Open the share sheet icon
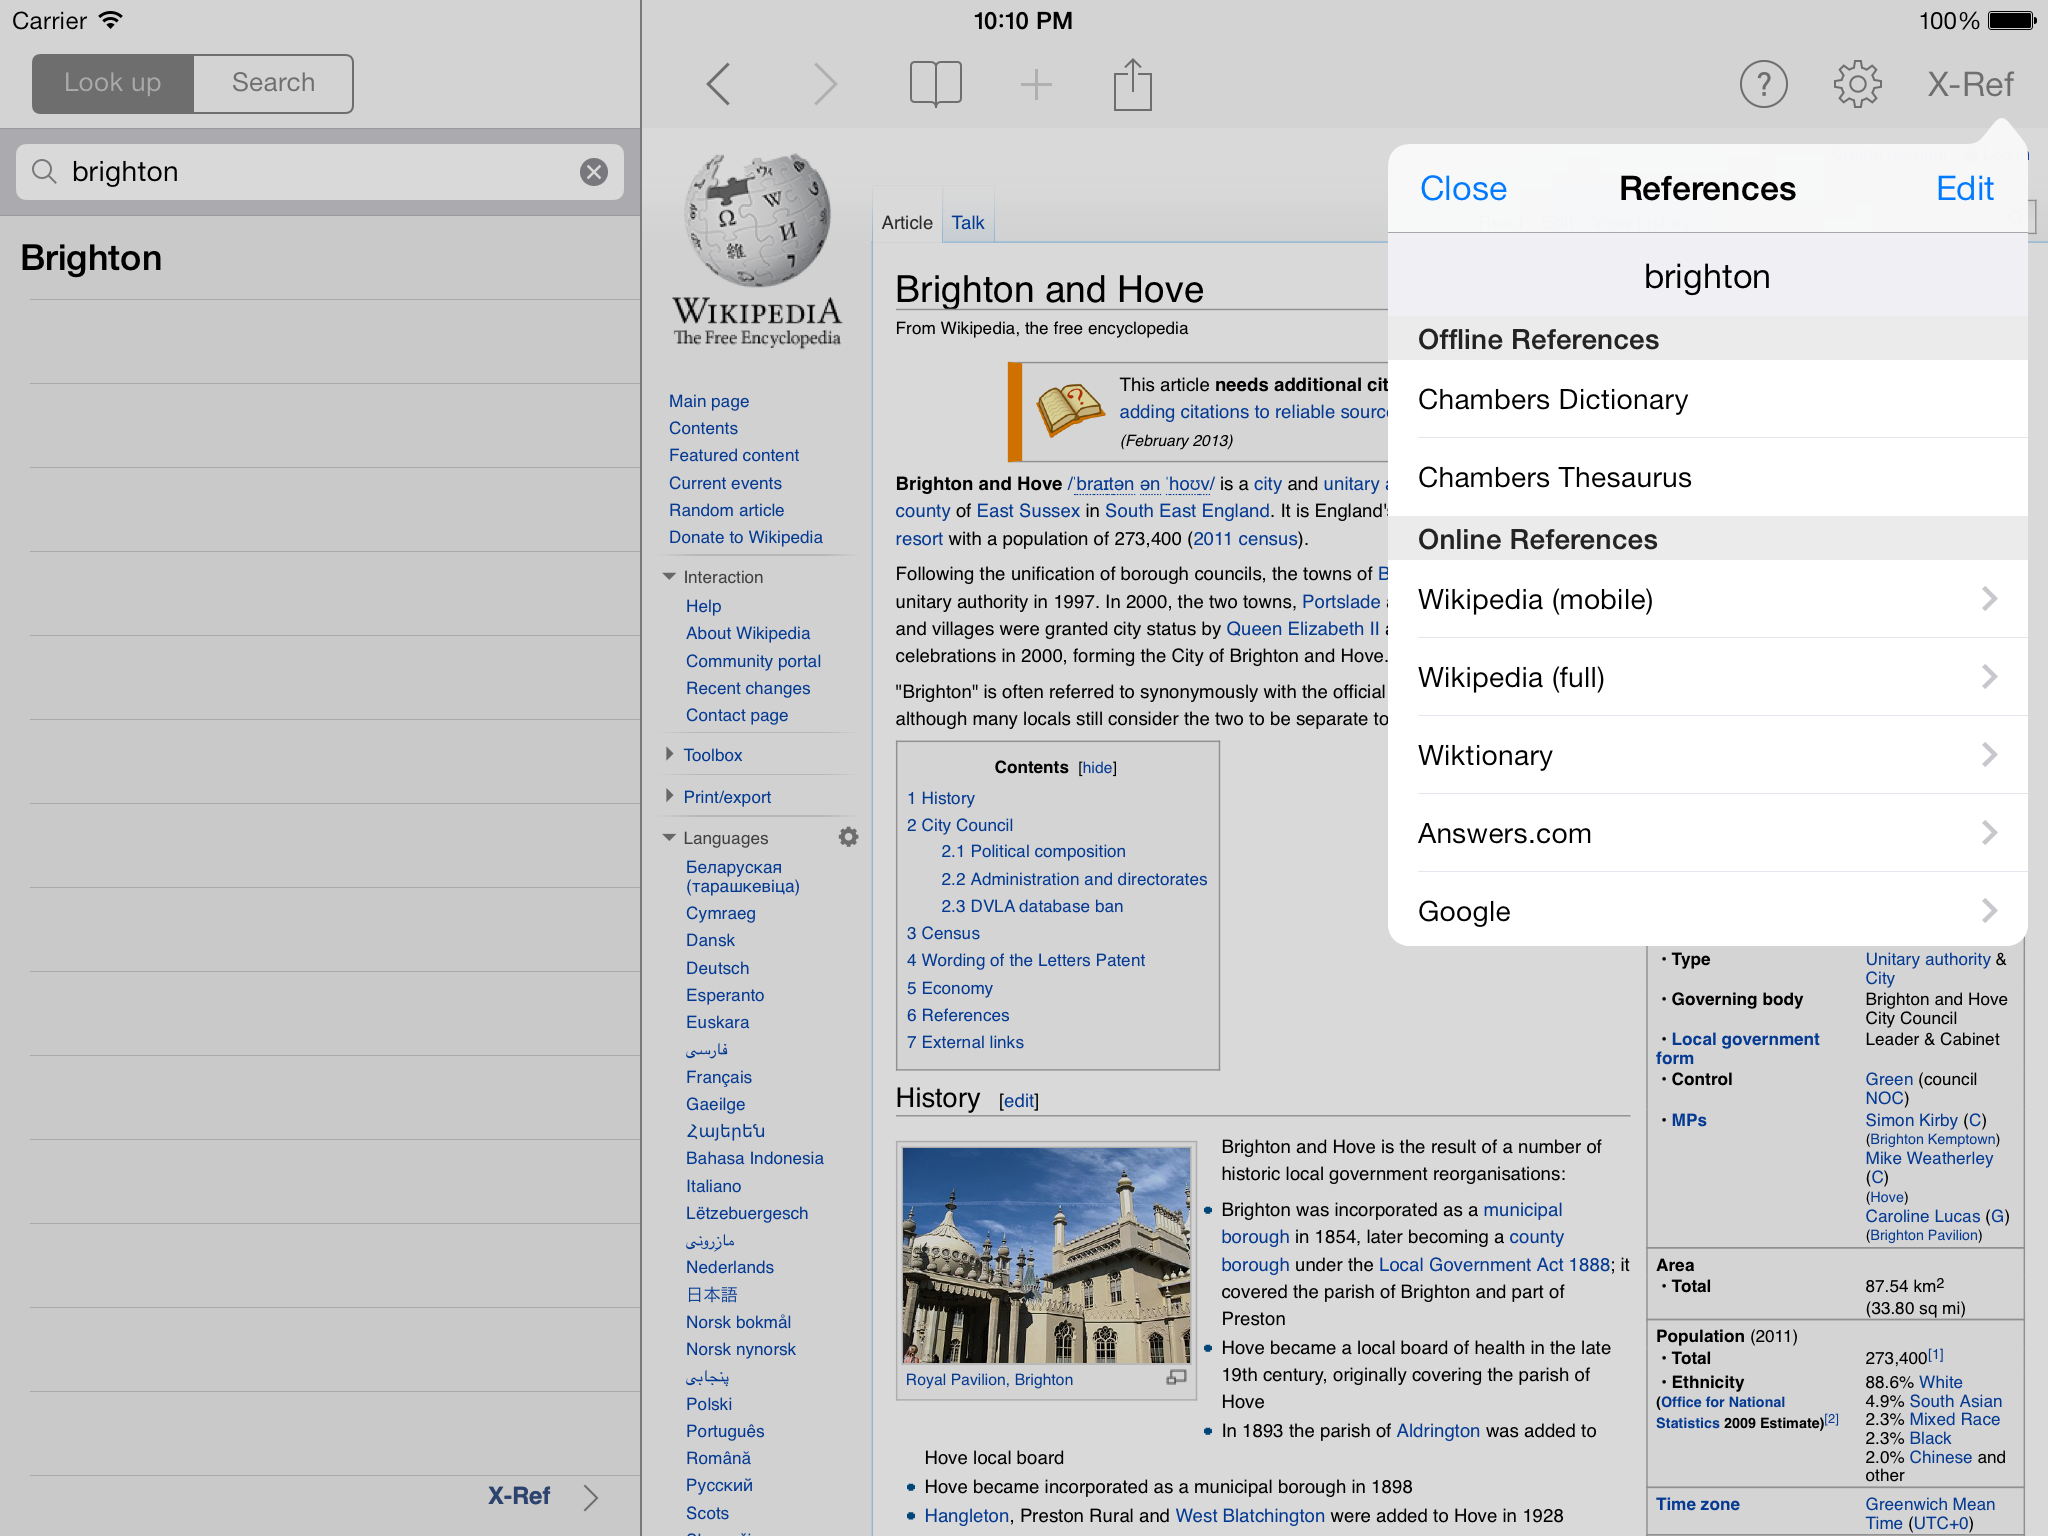The width and height of the screenshot is (2048, 1536). (1132, 84)
